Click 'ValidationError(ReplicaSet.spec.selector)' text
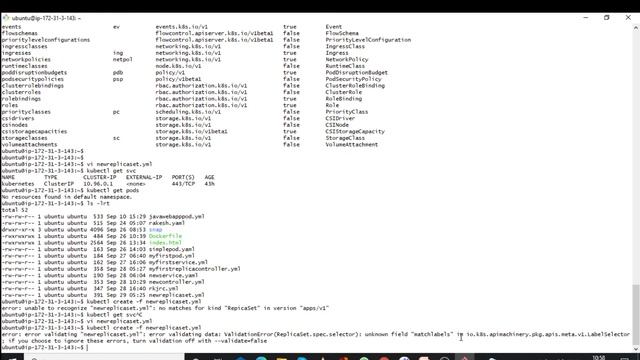The width and height of the screenshot is (640, 360). point(290,334)
